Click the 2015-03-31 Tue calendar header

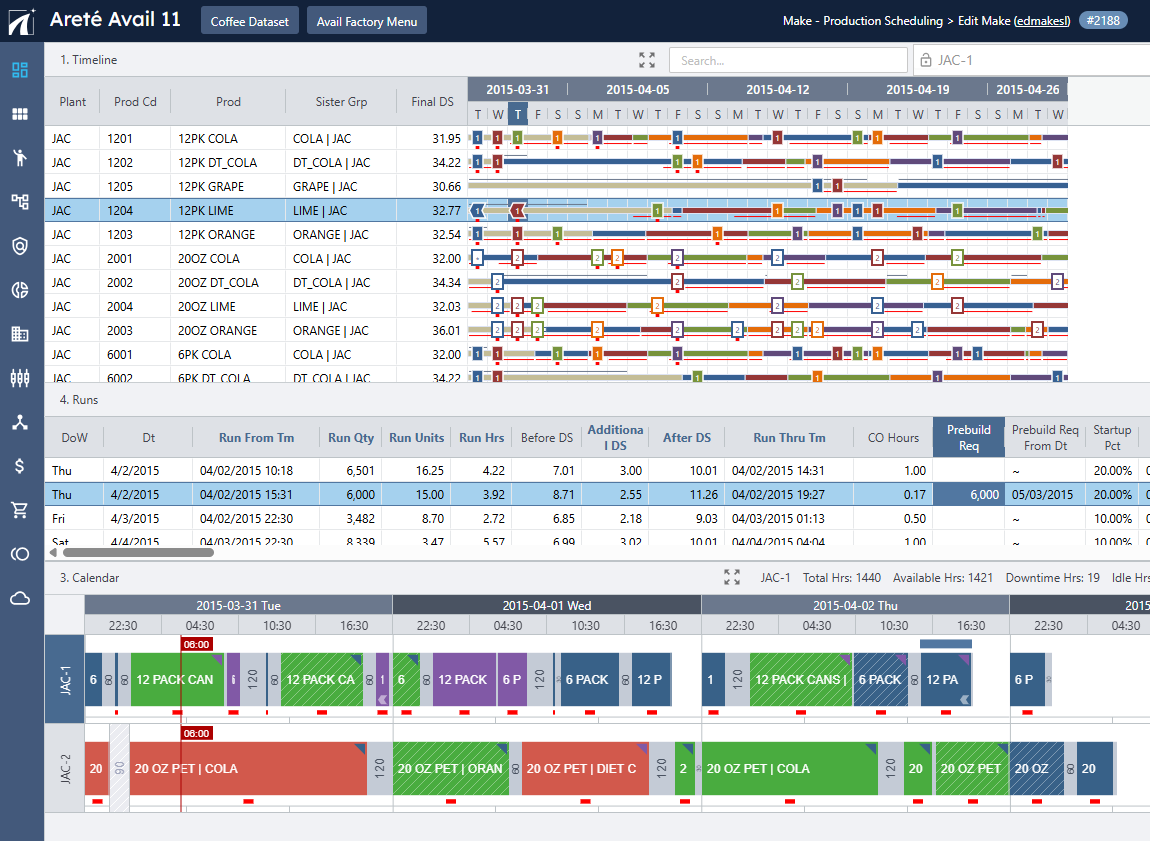238,606
